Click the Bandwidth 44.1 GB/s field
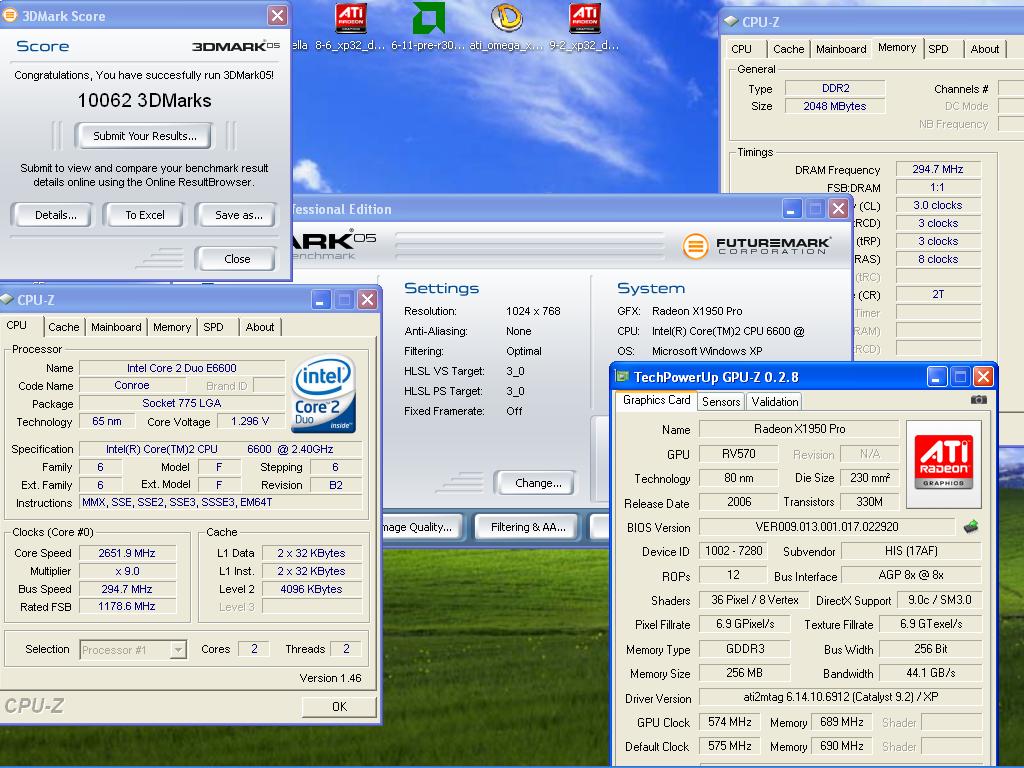This screenshot has height=768, width=1024. click(x=931, y=673)
